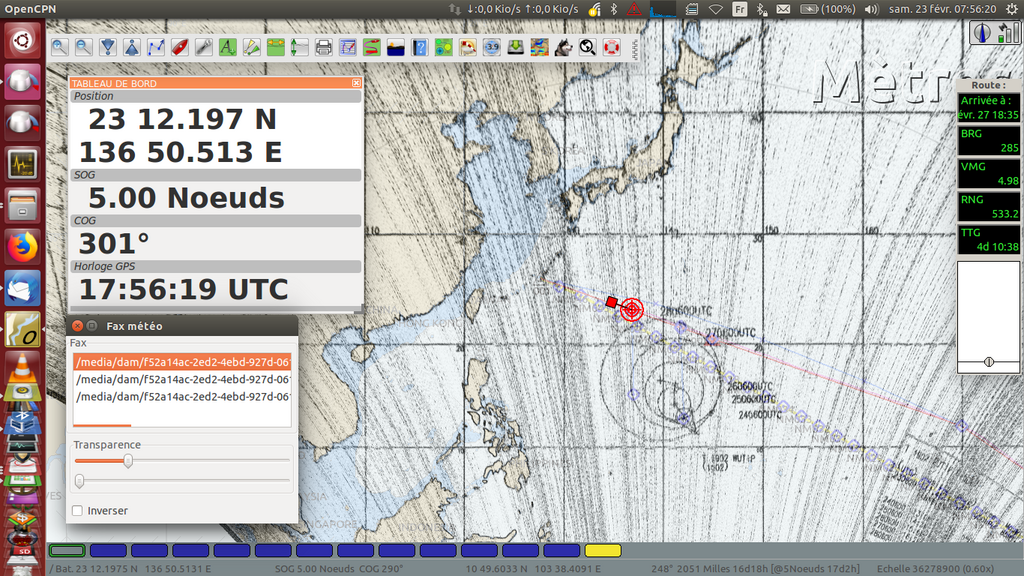Select the third fax file entry
The width and height of the screenshot is (1024, 576).
(182, 396)
